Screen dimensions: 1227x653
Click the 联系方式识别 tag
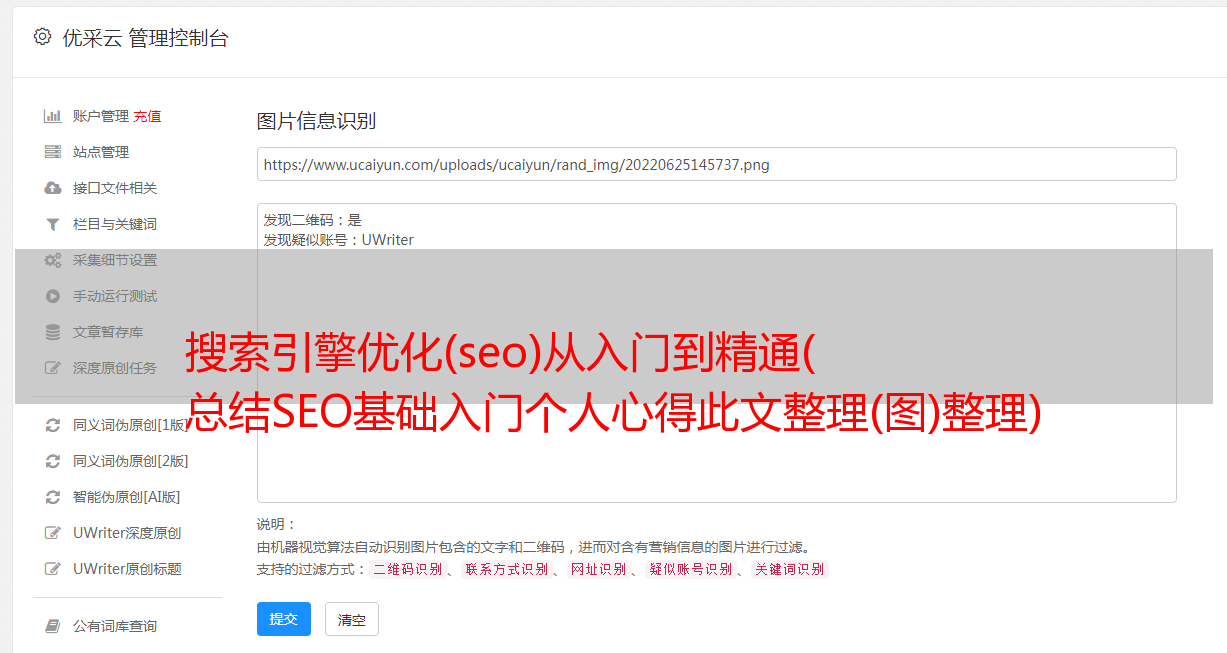(506, 569)
